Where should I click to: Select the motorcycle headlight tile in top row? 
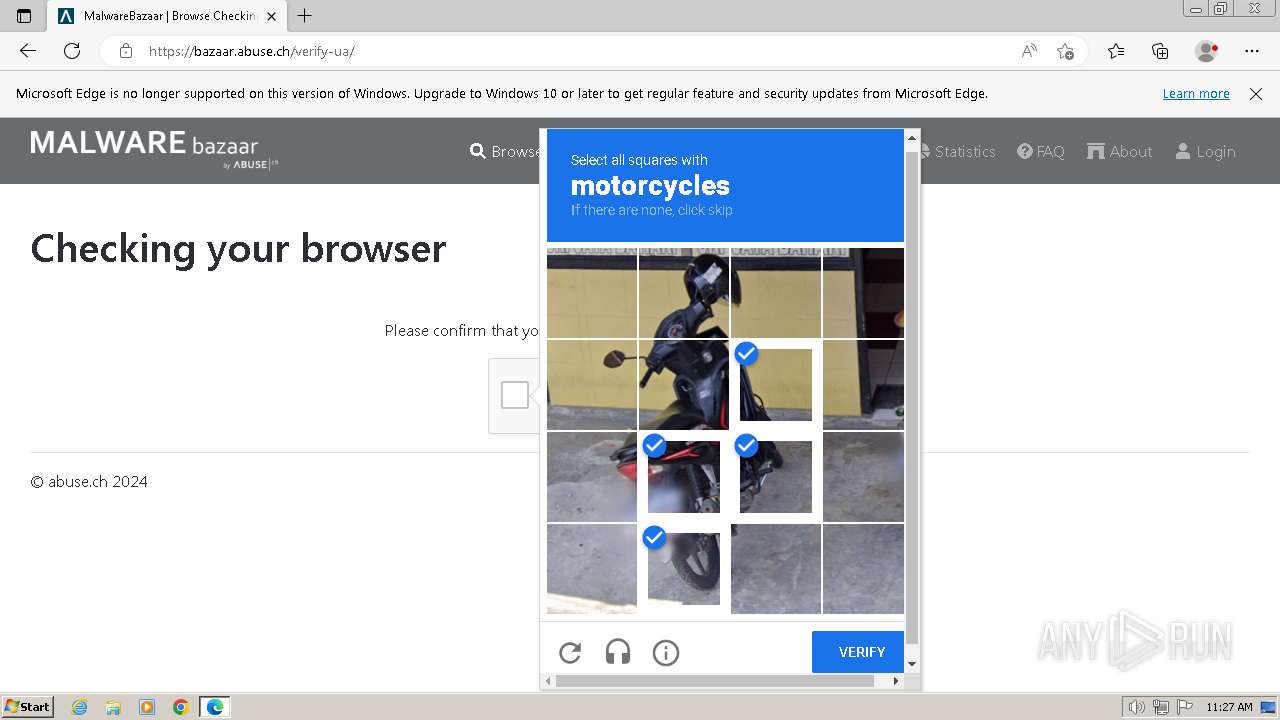tap(684, 293)
